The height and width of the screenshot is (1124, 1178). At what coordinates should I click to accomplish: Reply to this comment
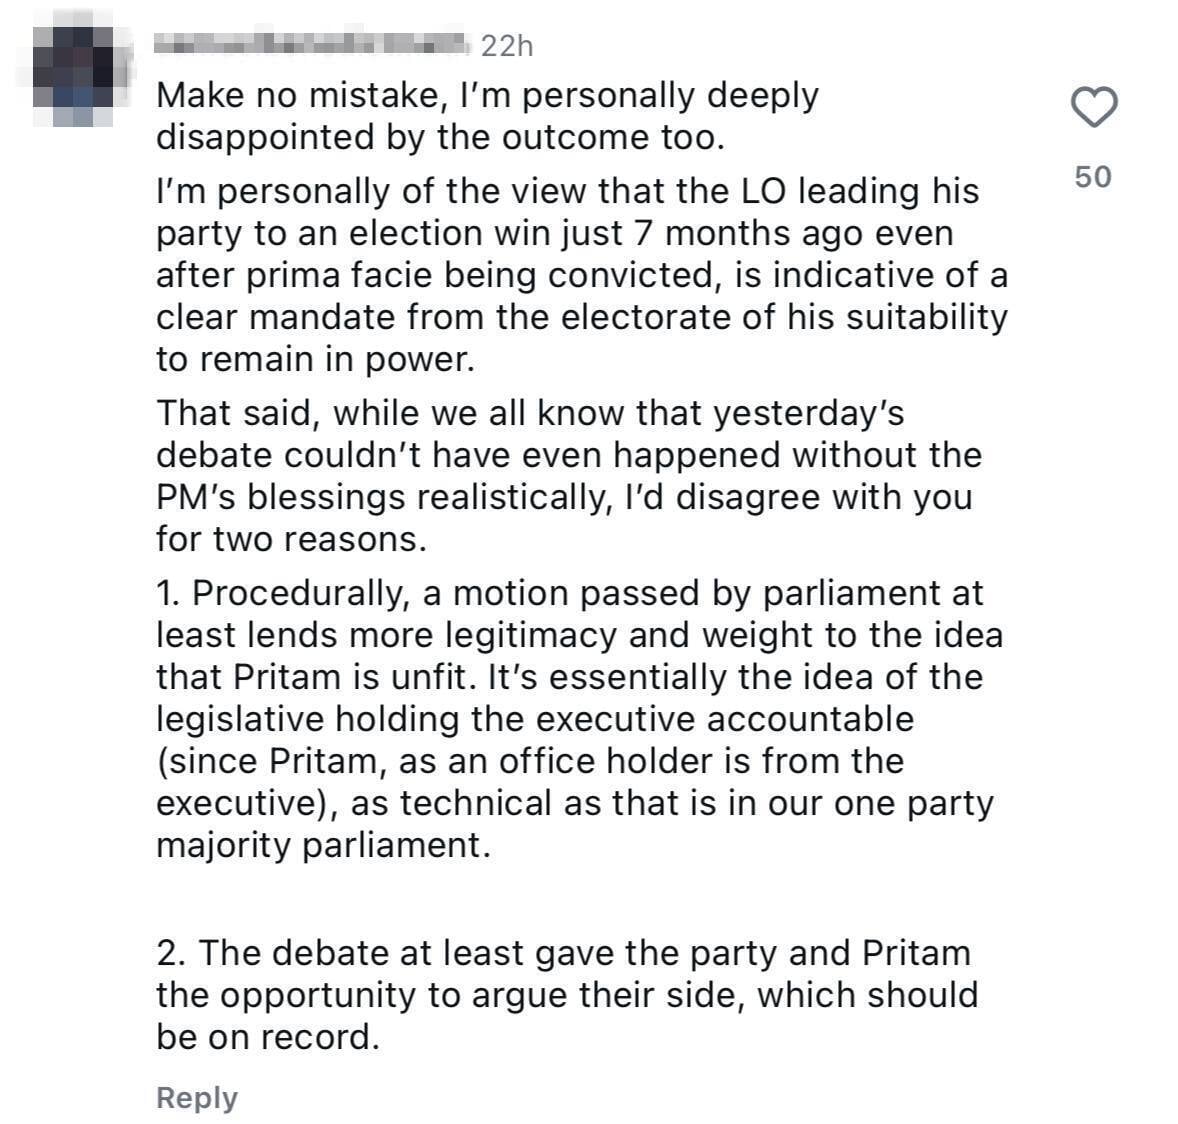[x=197, y=1097]
